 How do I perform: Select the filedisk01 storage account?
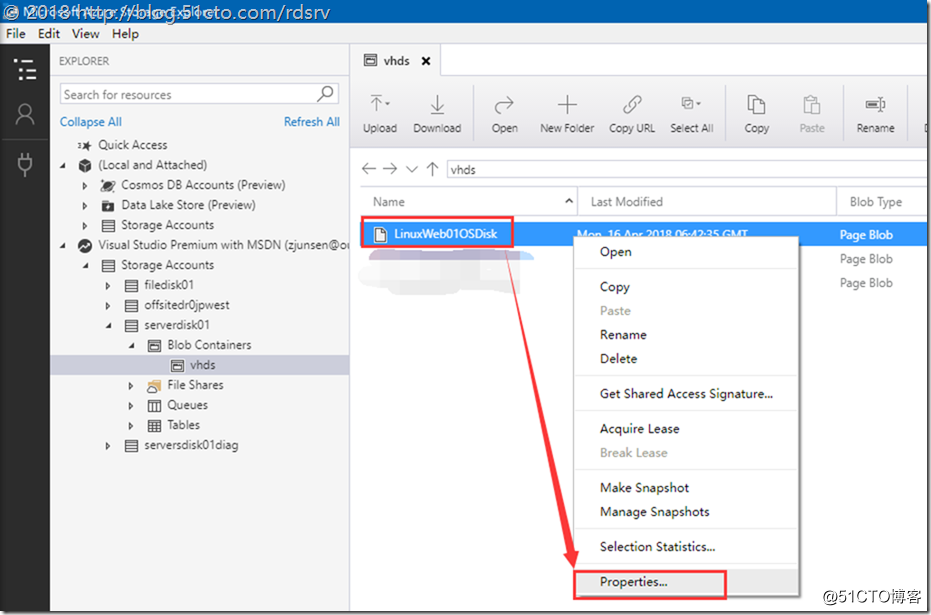coord(169,285)
